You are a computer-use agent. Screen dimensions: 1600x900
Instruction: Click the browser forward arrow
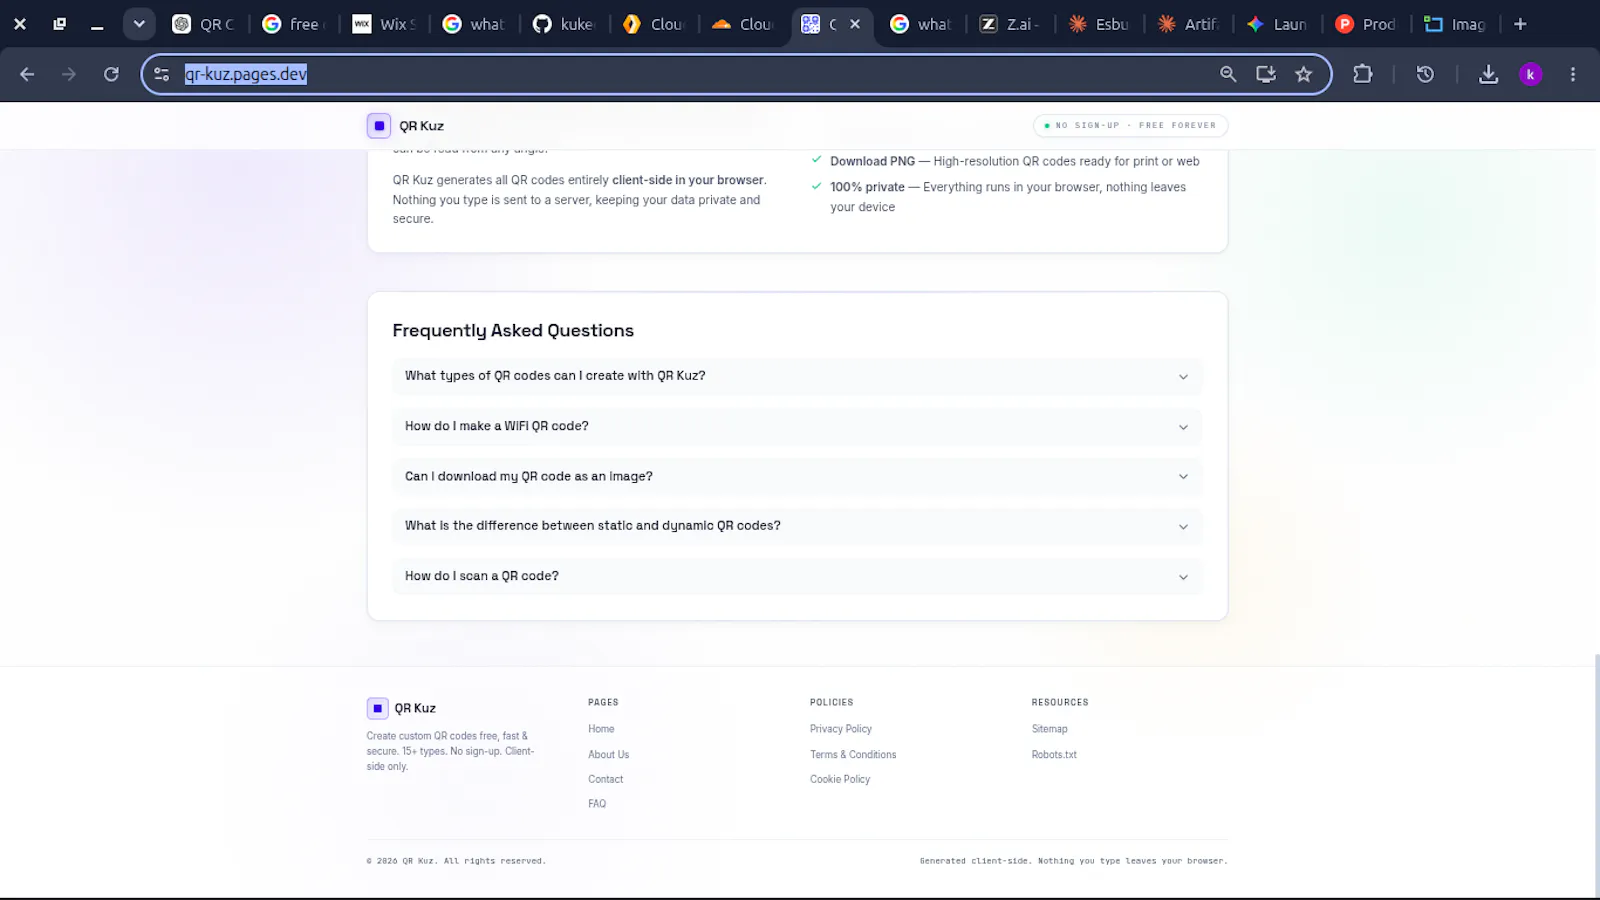[x=69, y=74]
